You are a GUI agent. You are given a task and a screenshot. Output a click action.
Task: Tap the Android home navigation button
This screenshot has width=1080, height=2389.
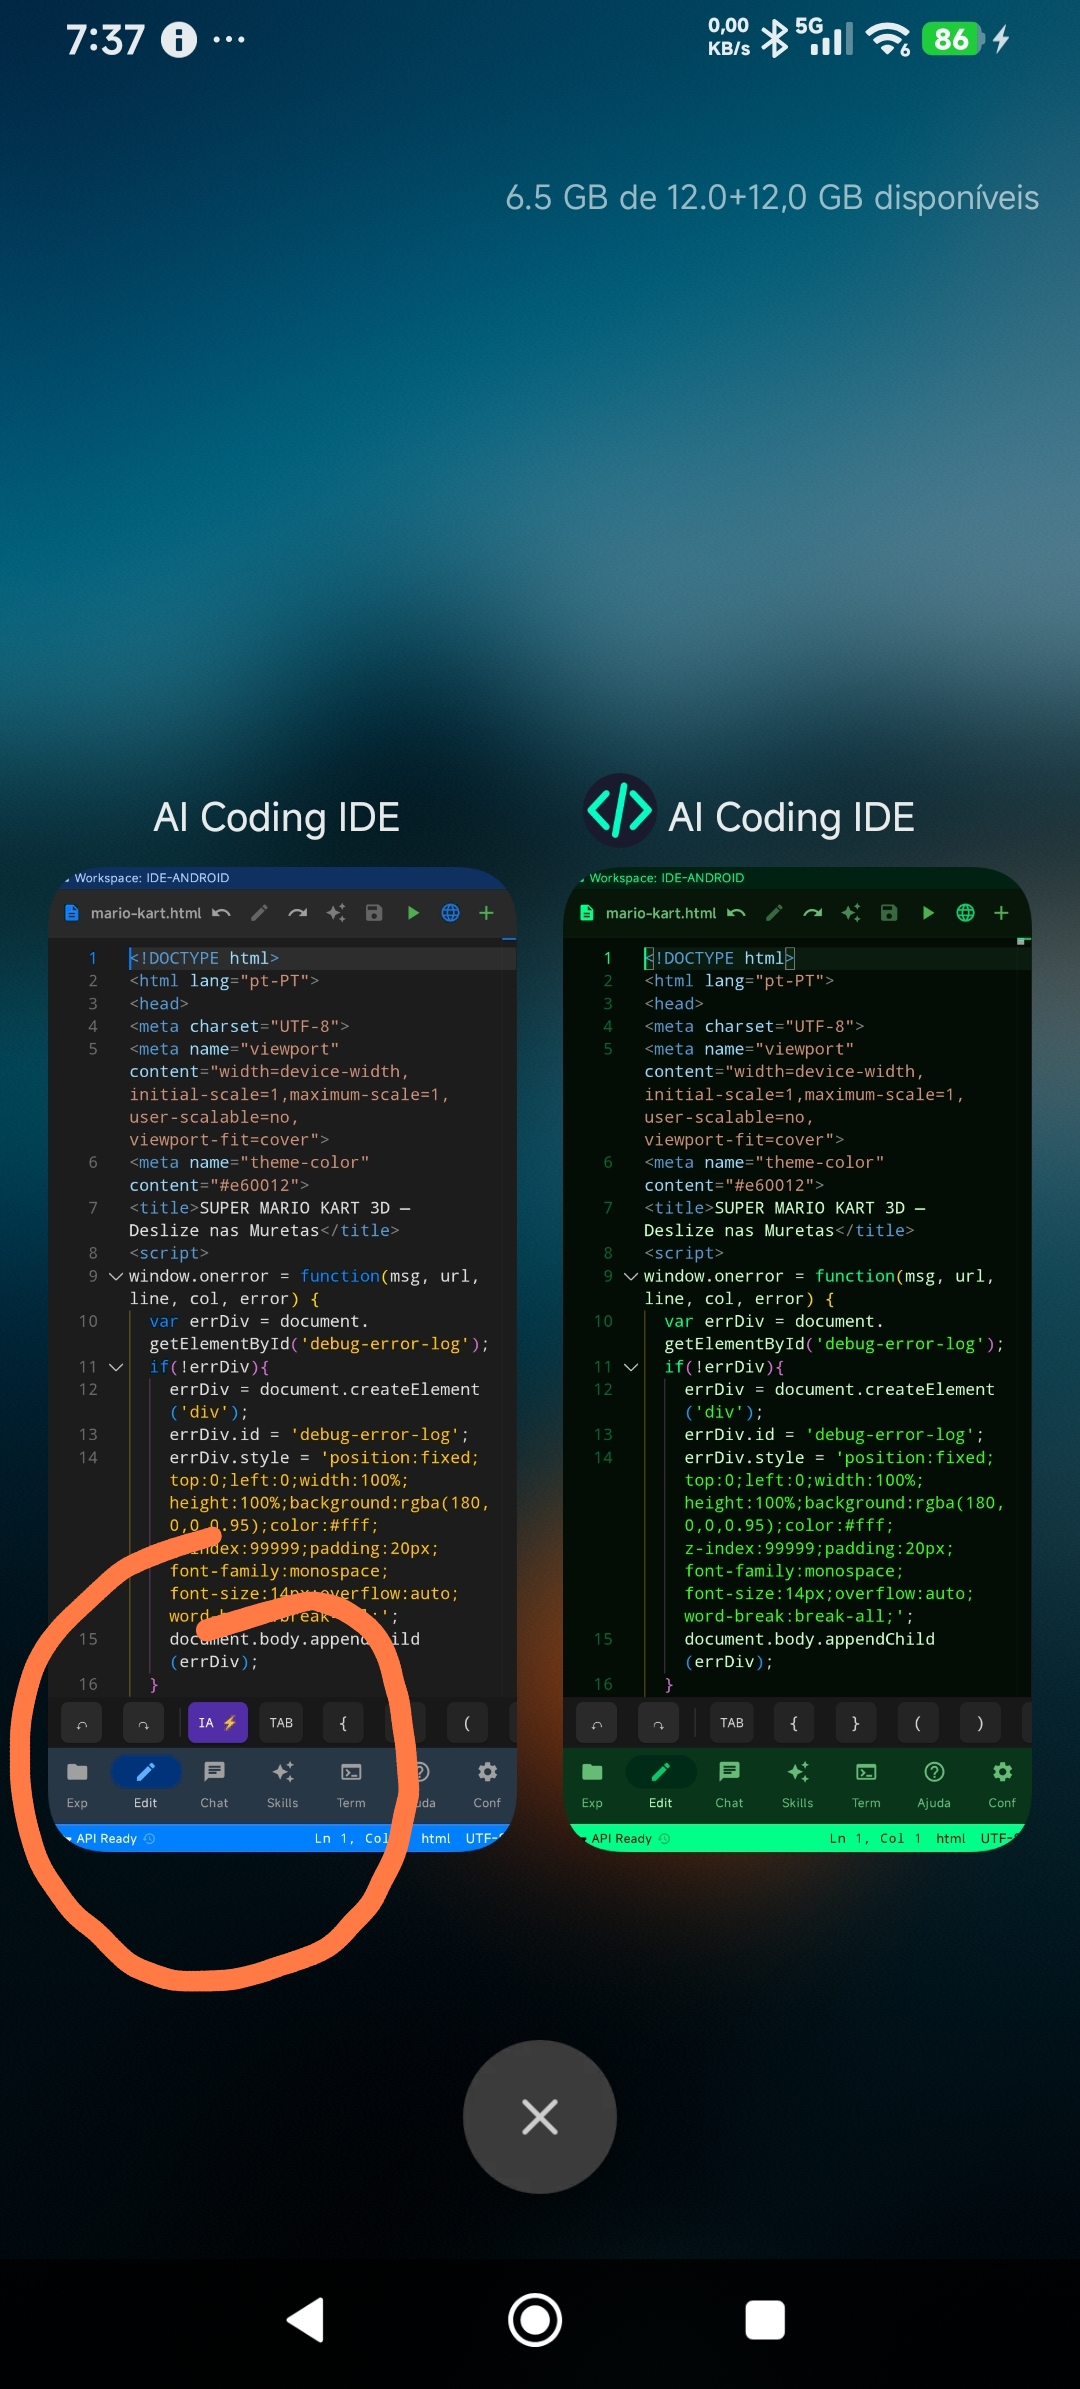click(x=535, y=2320)
